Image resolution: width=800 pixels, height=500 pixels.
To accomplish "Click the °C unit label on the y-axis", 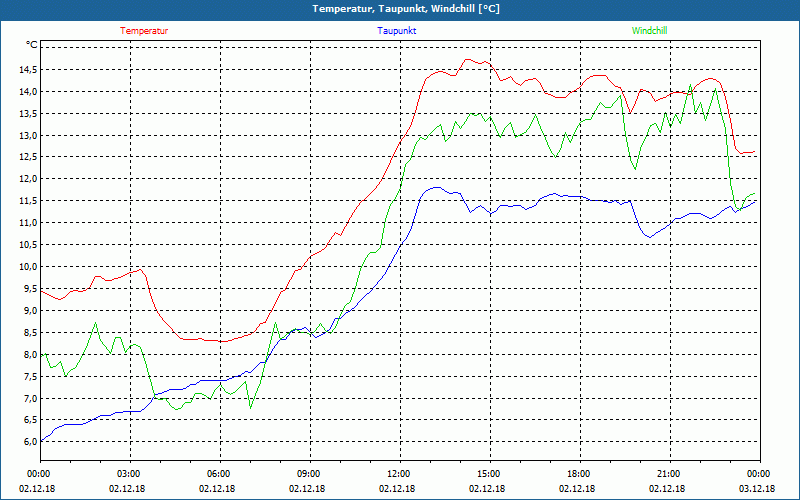I will [32, 45].
